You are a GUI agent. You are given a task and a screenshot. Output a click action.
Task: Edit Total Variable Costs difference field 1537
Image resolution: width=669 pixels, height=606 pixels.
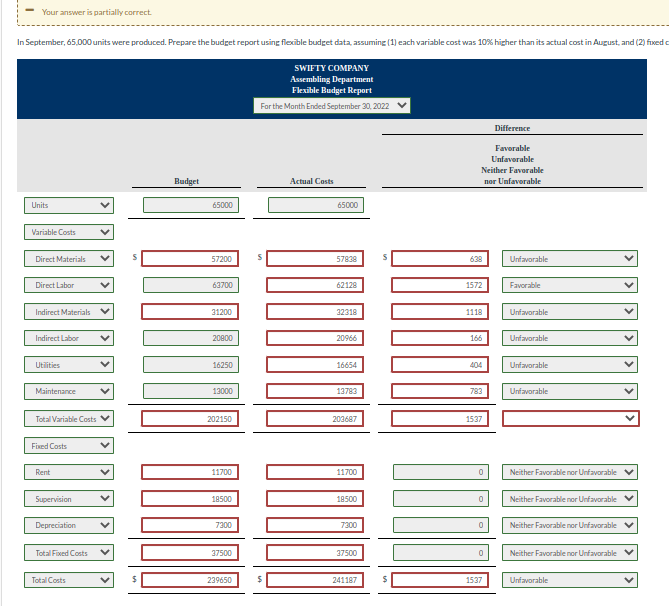pyautogui.click(x=440, y=419)
